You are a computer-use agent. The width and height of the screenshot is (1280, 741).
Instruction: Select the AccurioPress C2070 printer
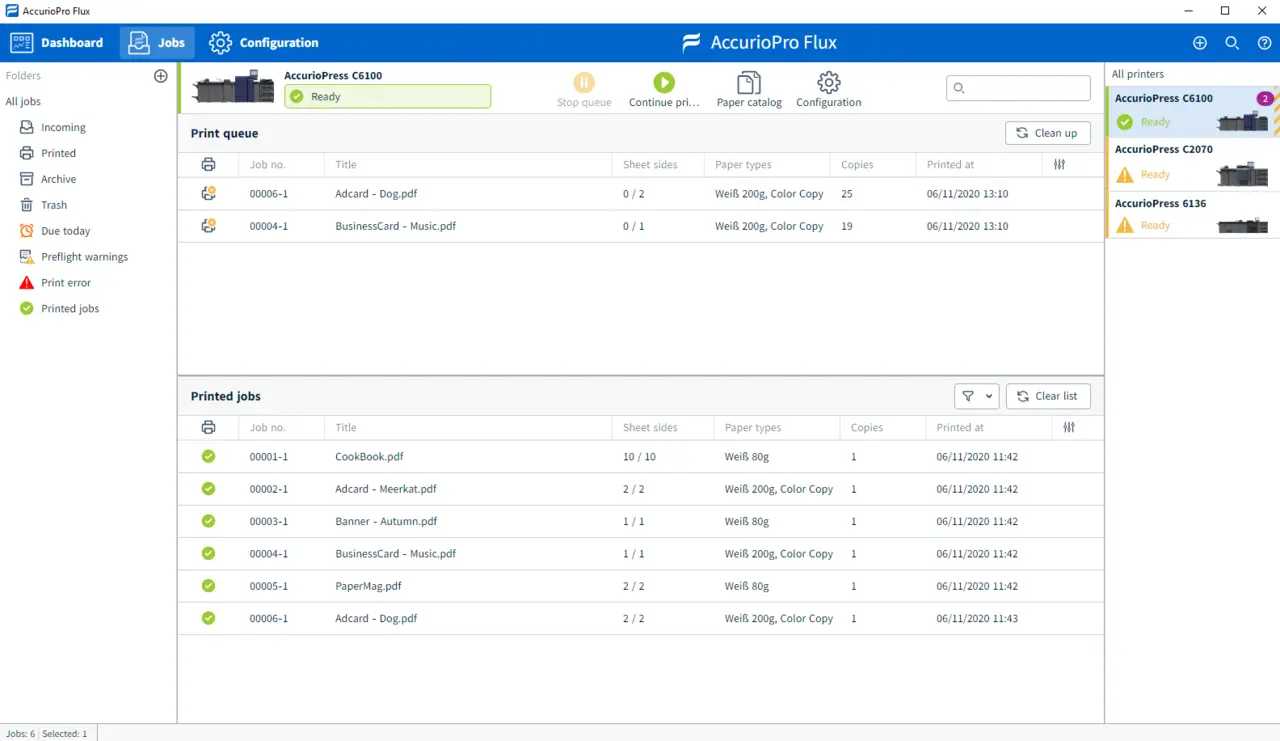click(1192, 163)
